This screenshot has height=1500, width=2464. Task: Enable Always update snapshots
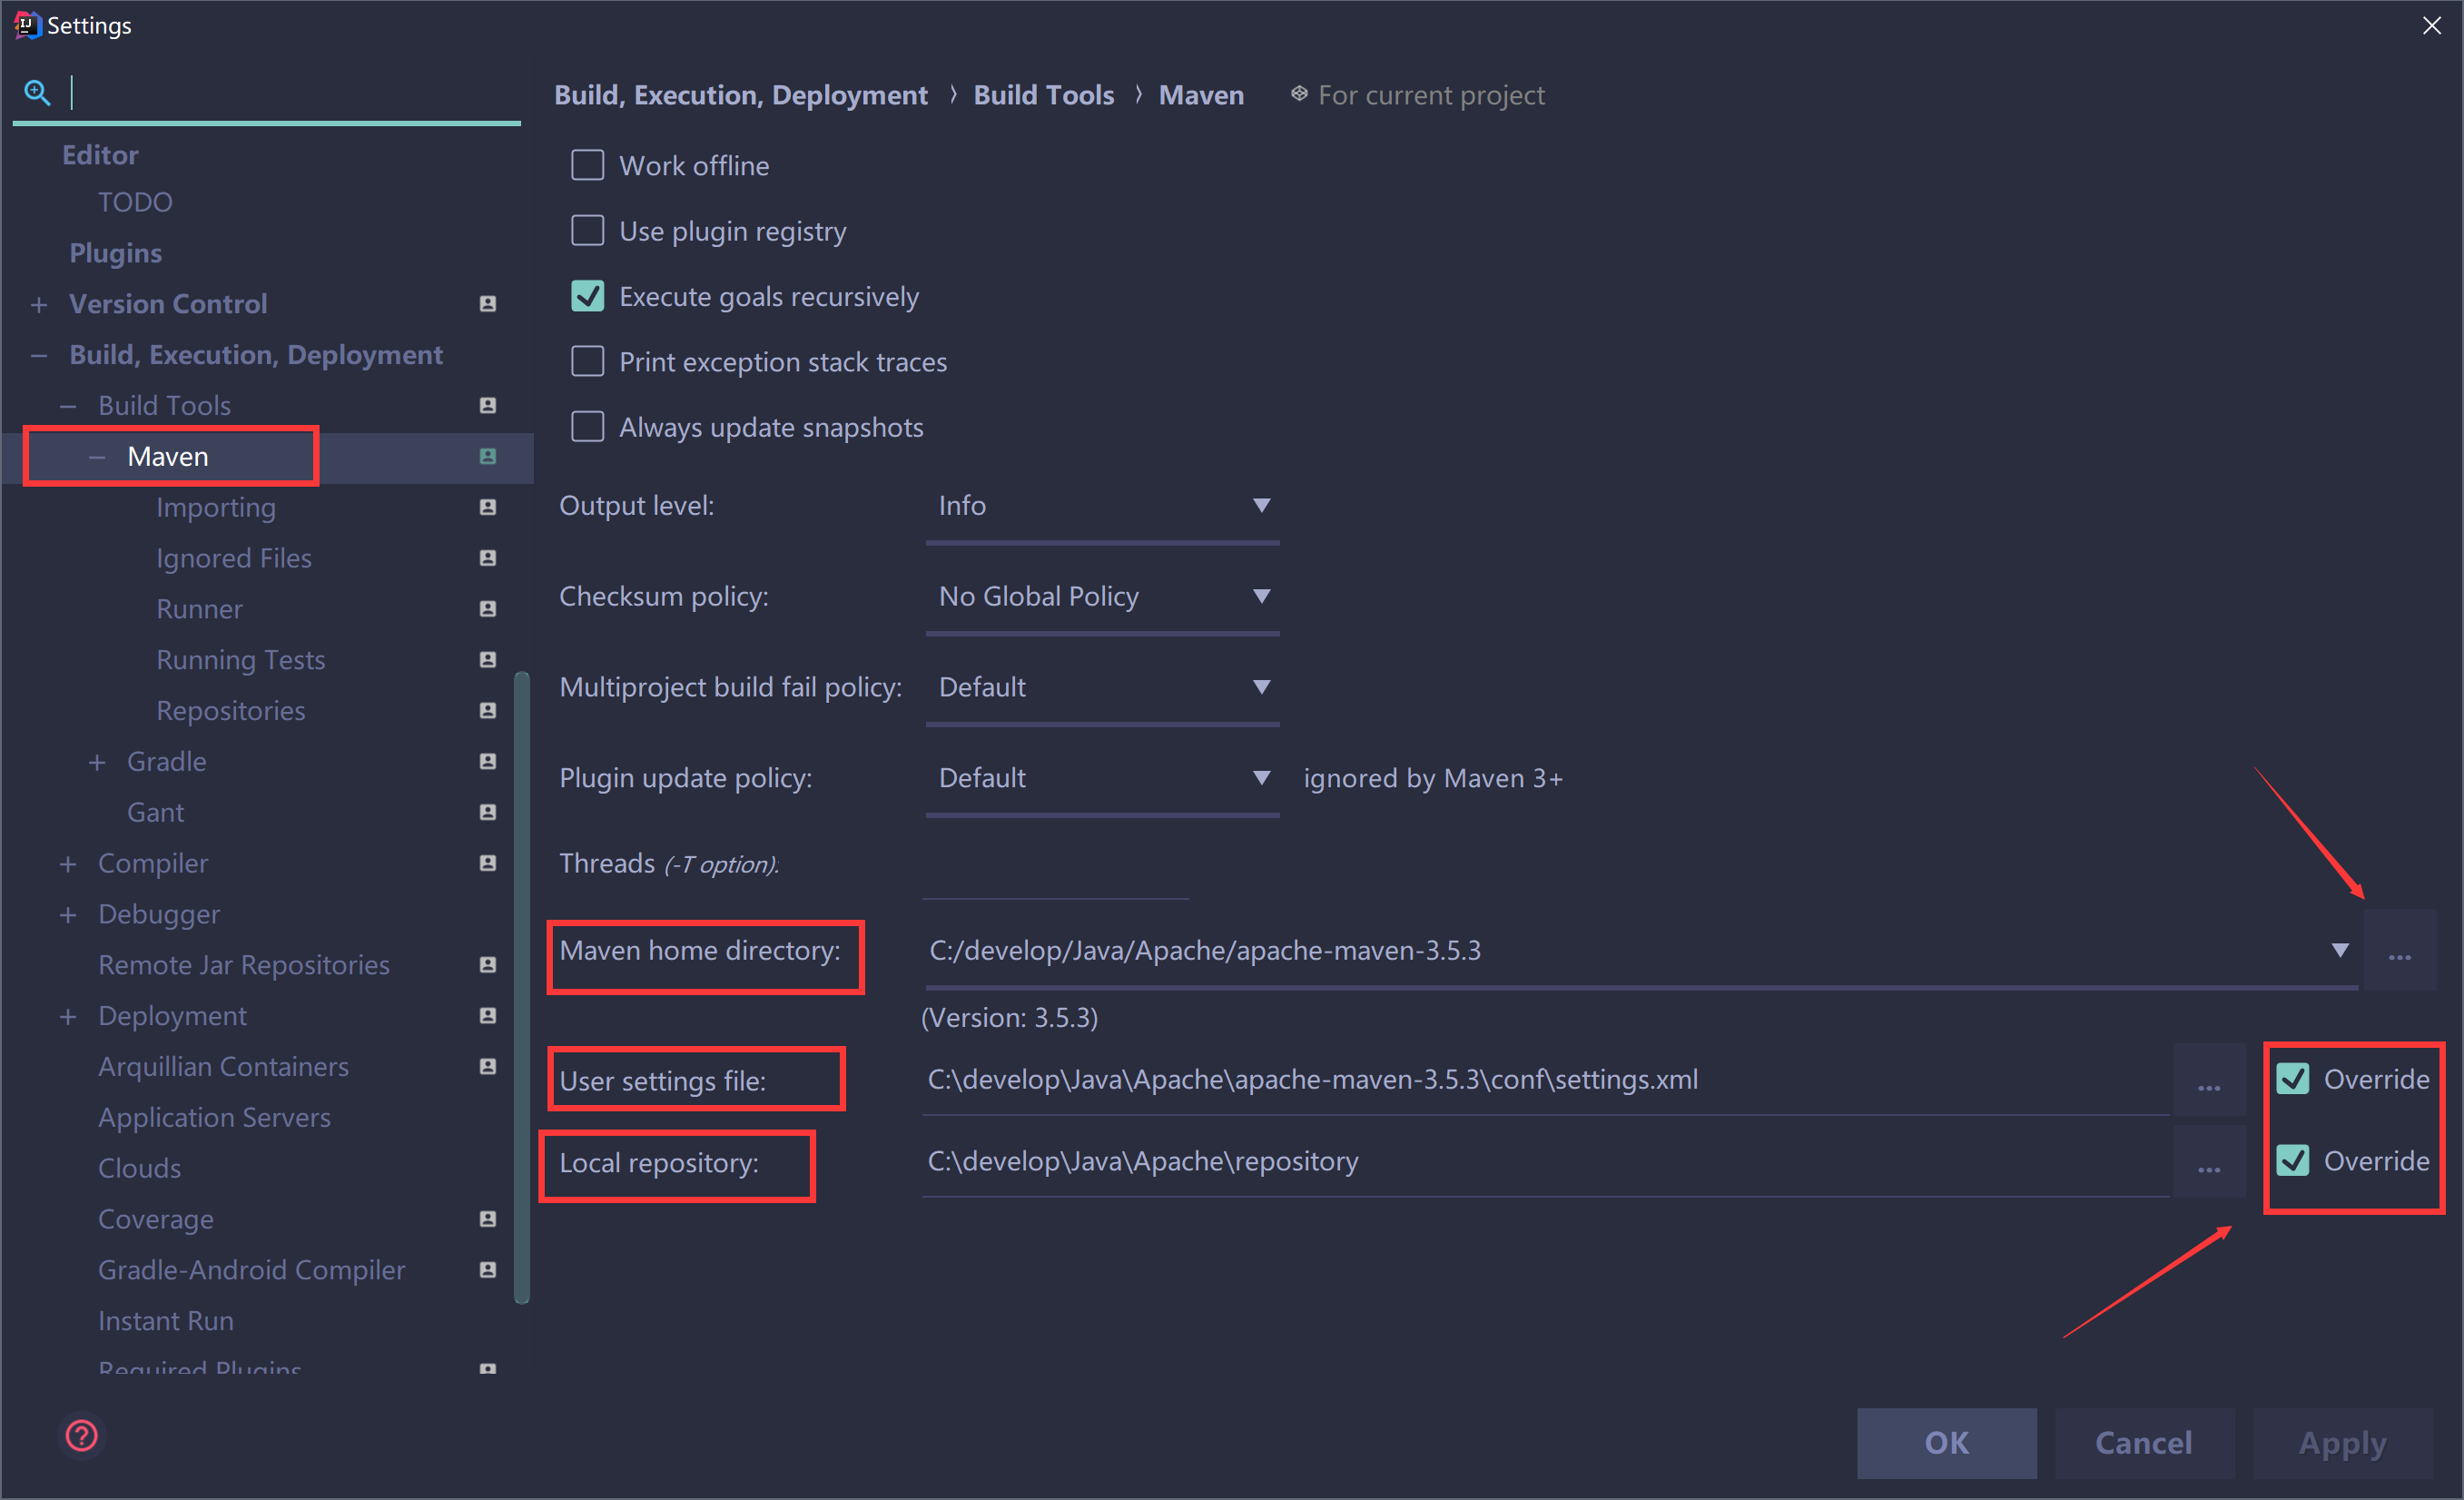point(588,427)
